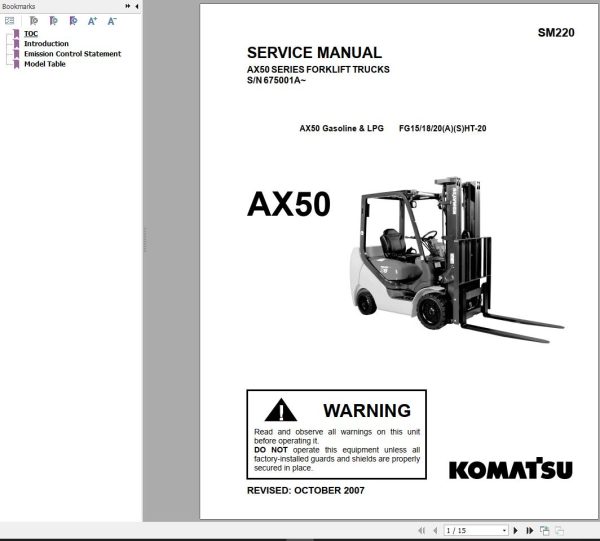Click the AX50 Gasoline & LPG text
Screen dimensions: 600x541
(341, 129)
